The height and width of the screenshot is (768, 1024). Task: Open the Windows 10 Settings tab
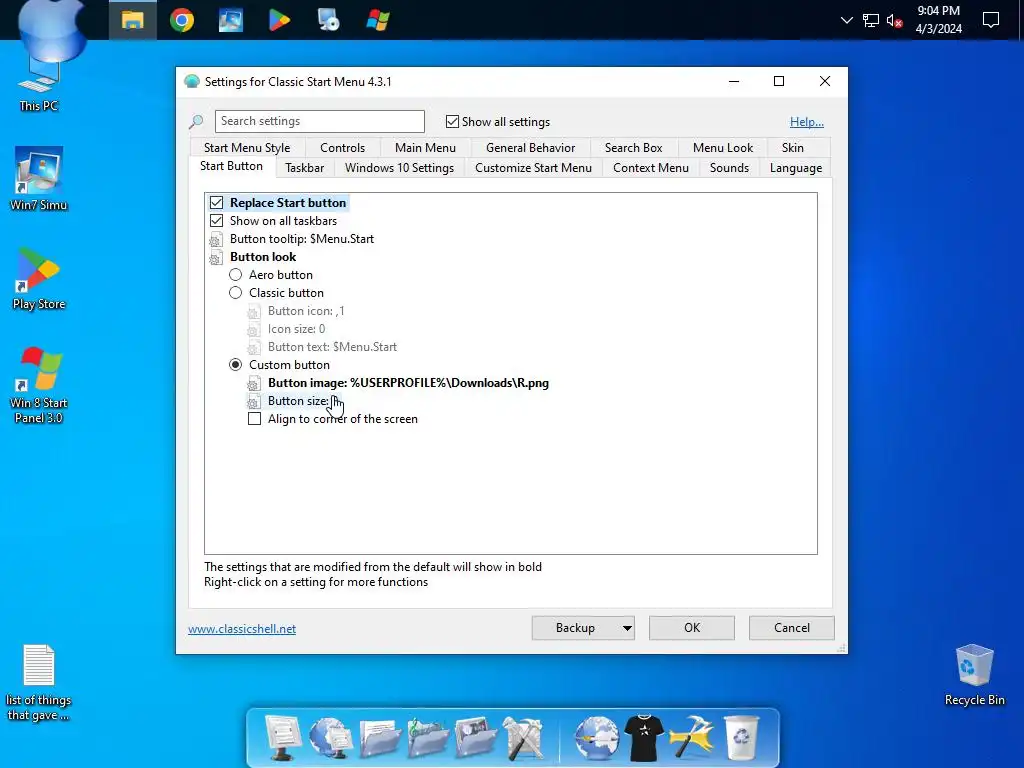point(399,168)
